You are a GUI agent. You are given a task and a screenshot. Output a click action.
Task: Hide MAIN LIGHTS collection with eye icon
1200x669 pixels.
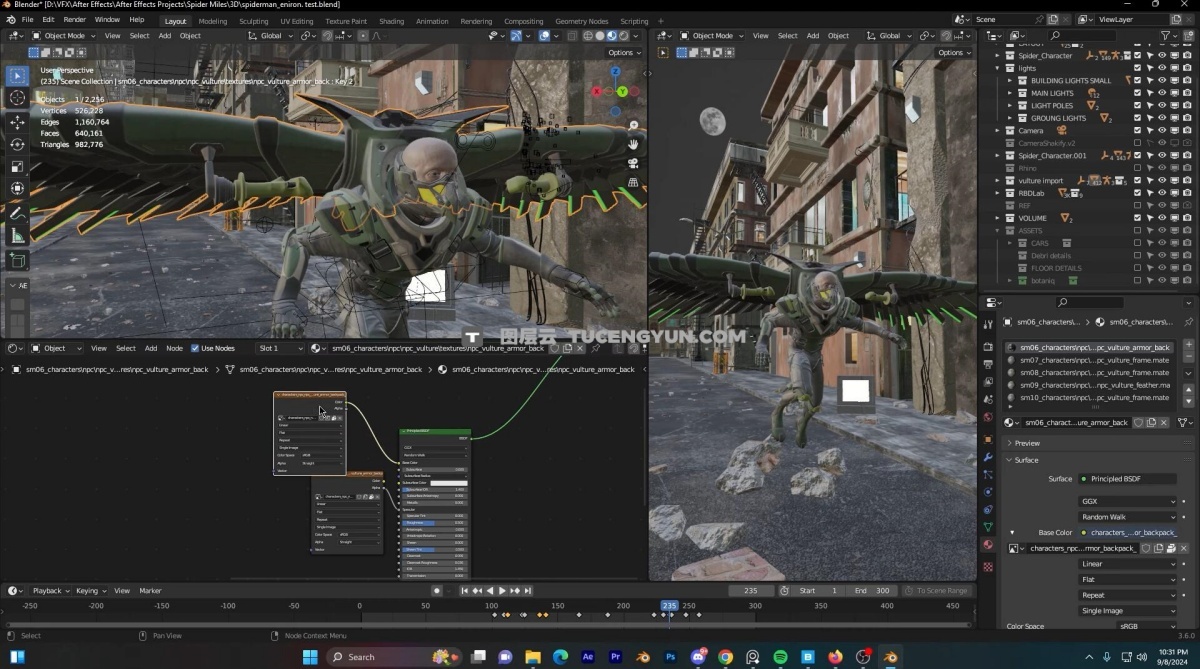(x=1161, y=93)
